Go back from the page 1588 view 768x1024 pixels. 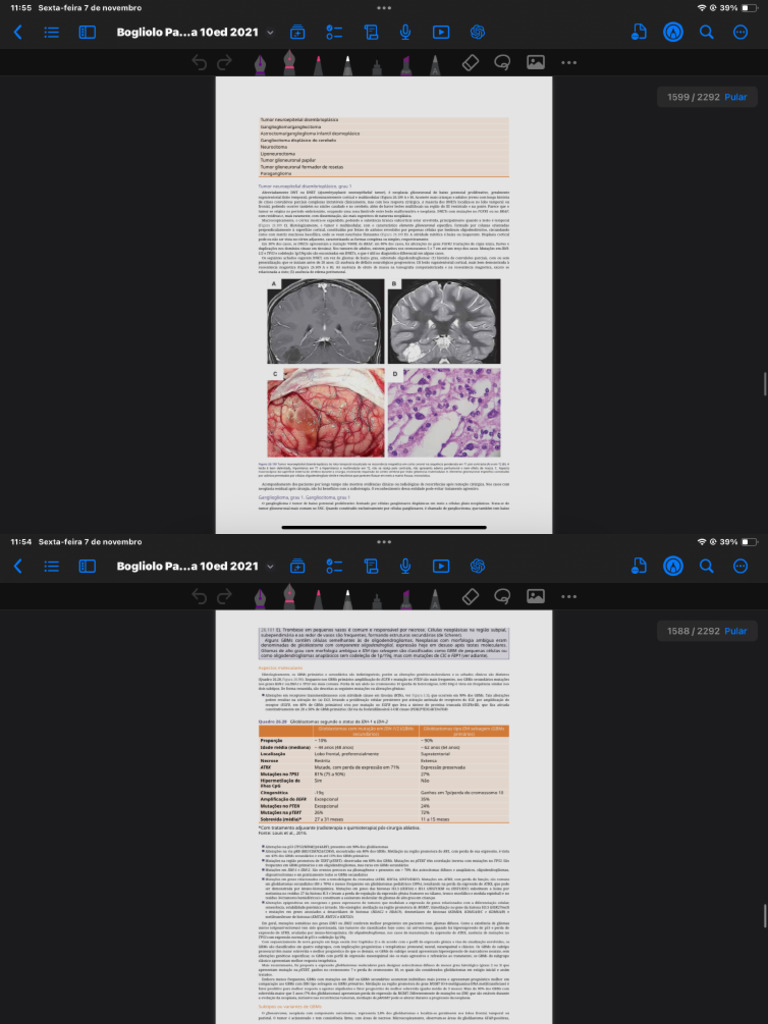(18, 566)
